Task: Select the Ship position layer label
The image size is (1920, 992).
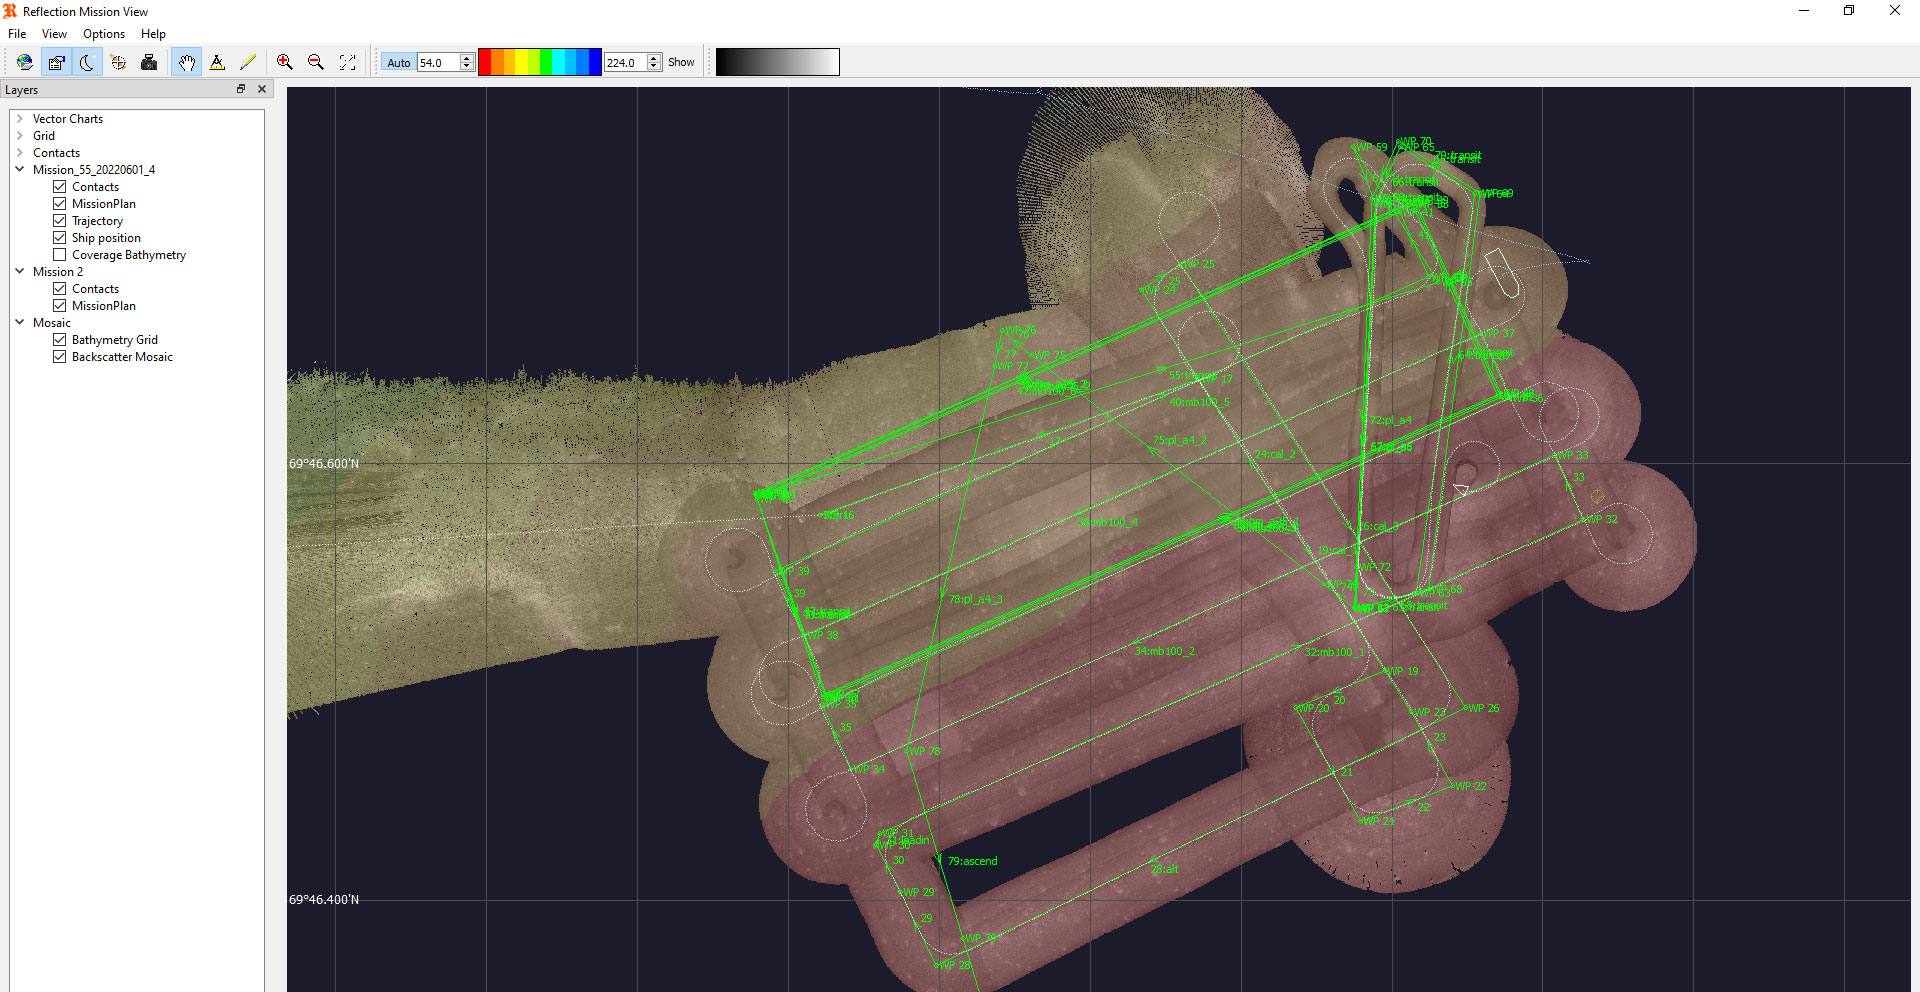Action: click(x=106, y=238)
